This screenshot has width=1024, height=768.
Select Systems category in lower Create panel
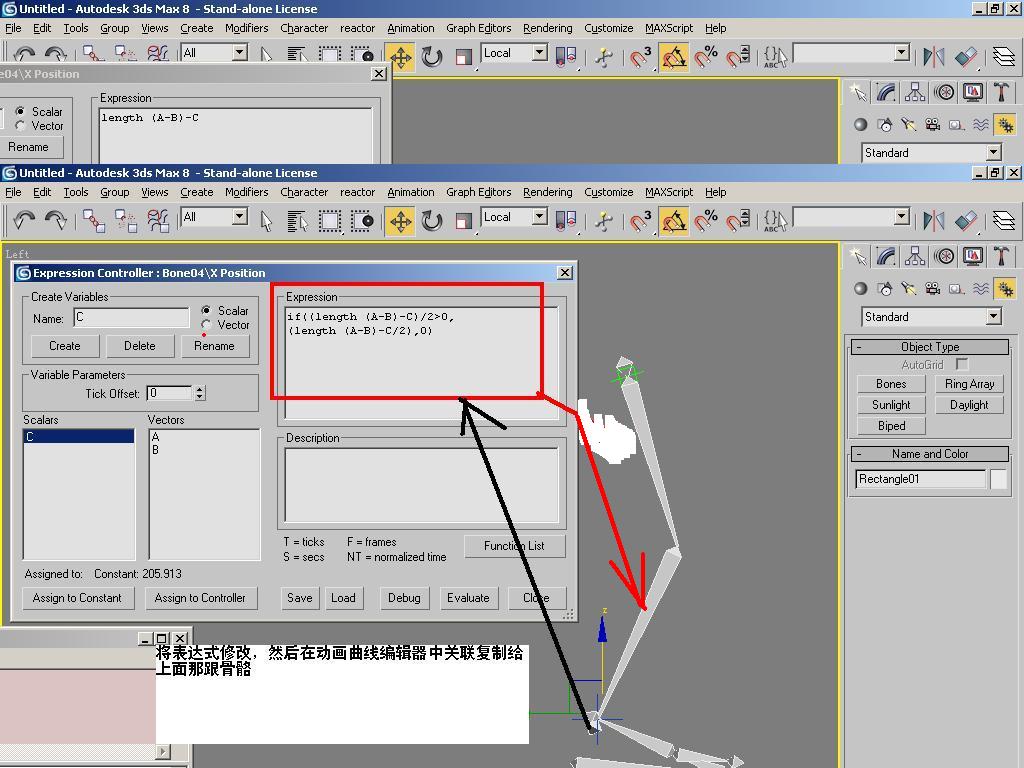pyautogui.click(x=1005, y=288)
